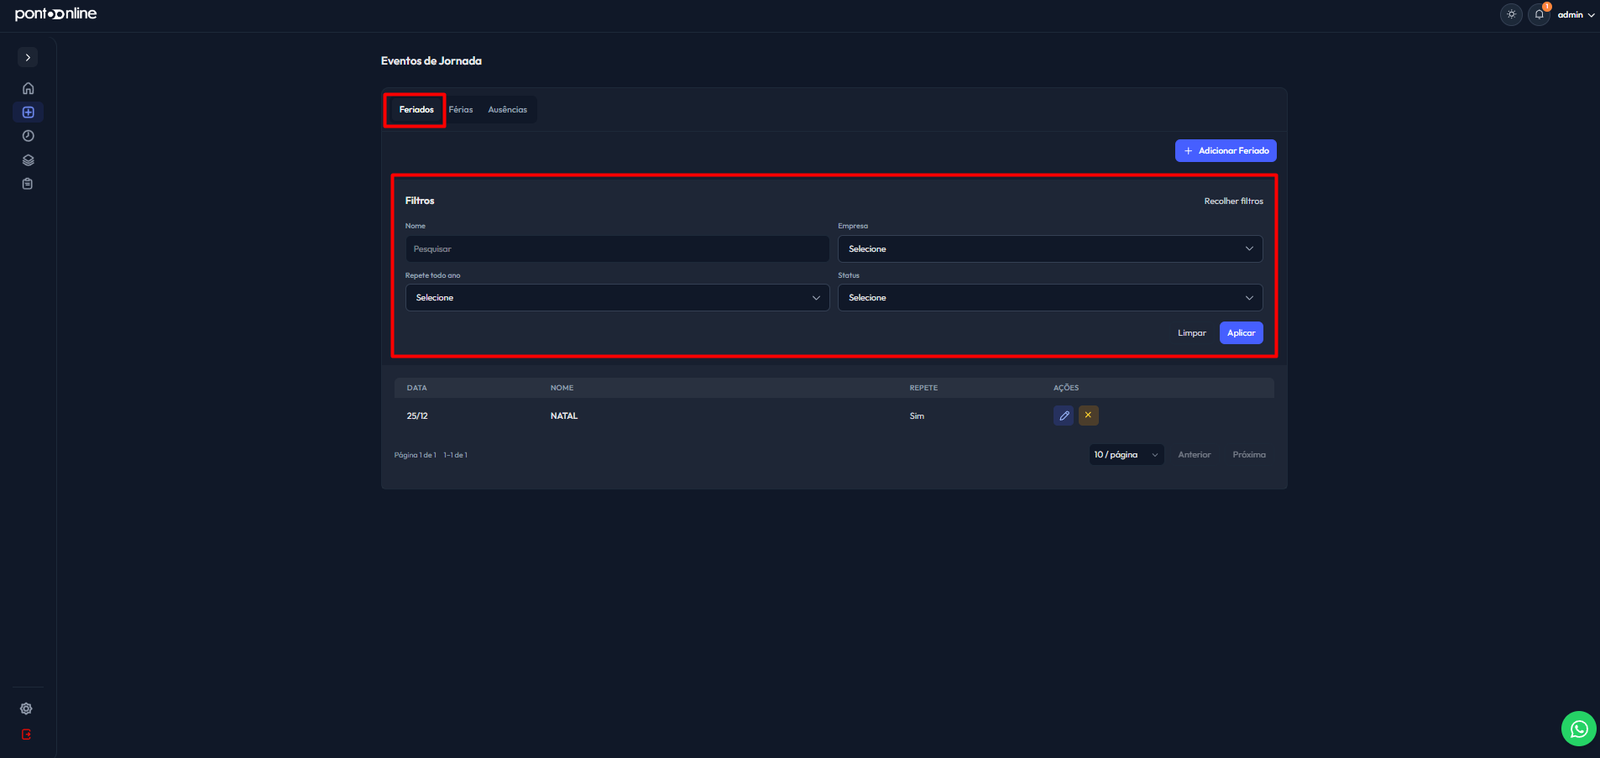This screenshot has width=1600, height=758.
Task: Click the pontoonline logo
Action: [56, 14]
